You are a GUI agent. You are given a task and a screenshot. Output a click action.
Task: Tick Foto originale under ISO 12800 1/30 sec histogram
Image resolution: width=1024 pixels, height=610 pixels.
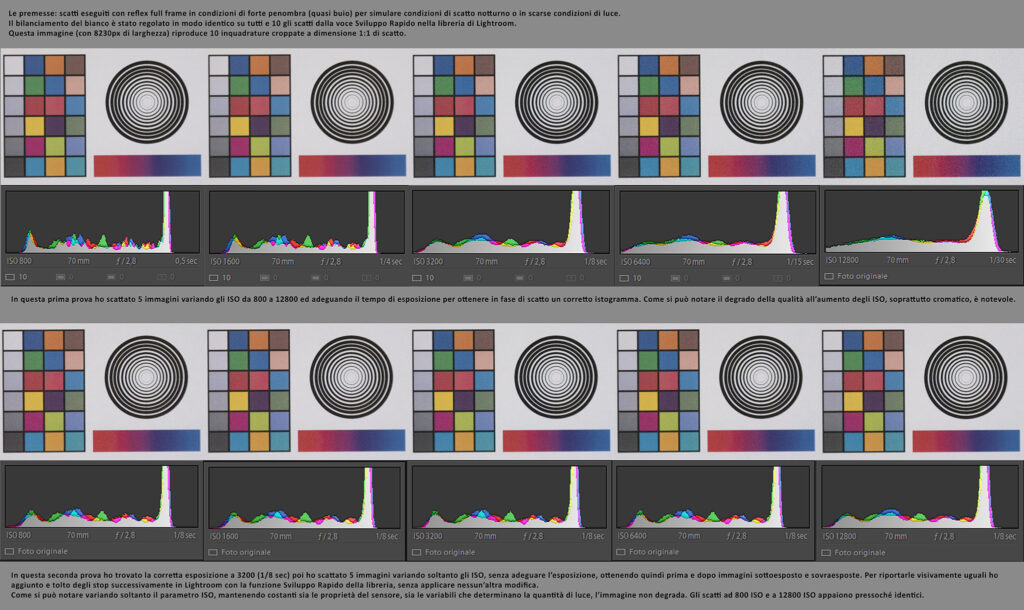(x=829, y=276)
